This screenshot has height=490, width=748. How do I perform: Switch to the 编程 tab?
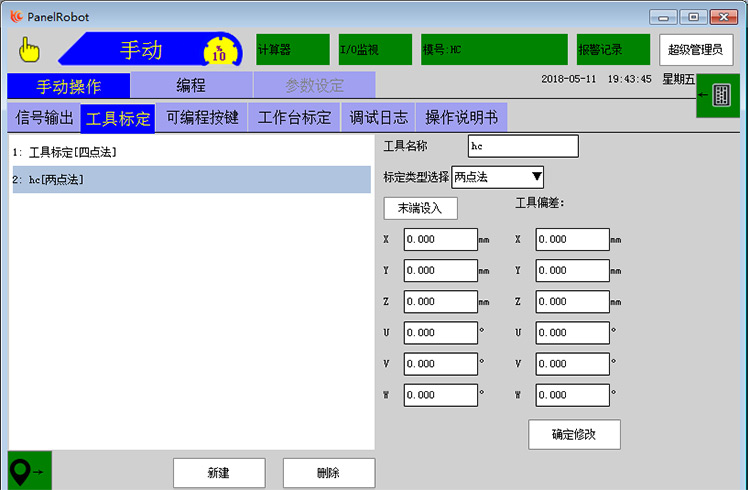(191, 86)
